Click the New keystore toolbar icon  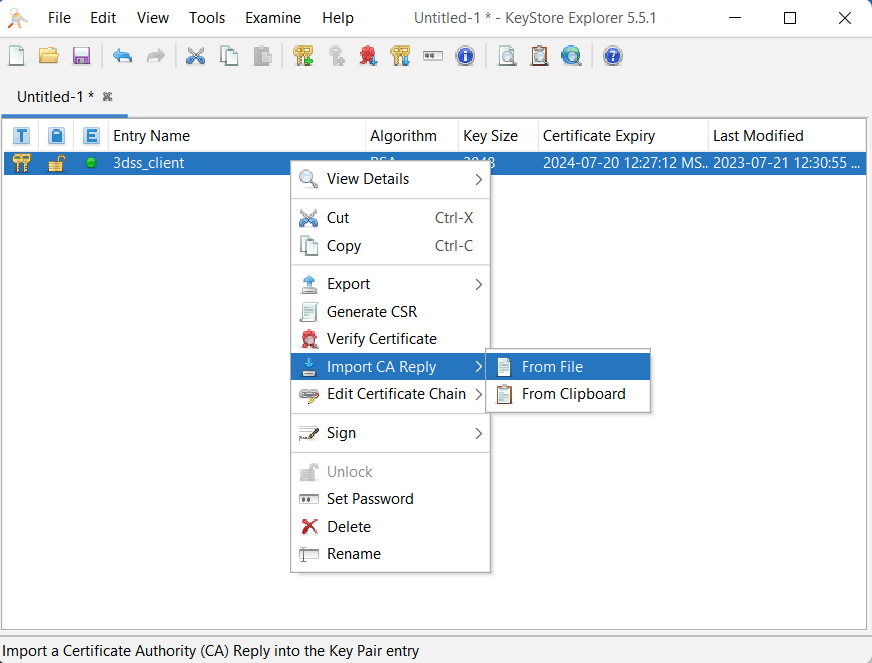point(17,56)
